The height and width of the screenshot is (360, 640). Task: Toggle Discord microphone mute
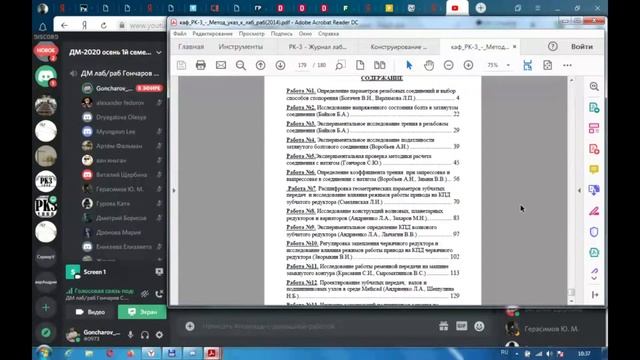coord(131,335)
